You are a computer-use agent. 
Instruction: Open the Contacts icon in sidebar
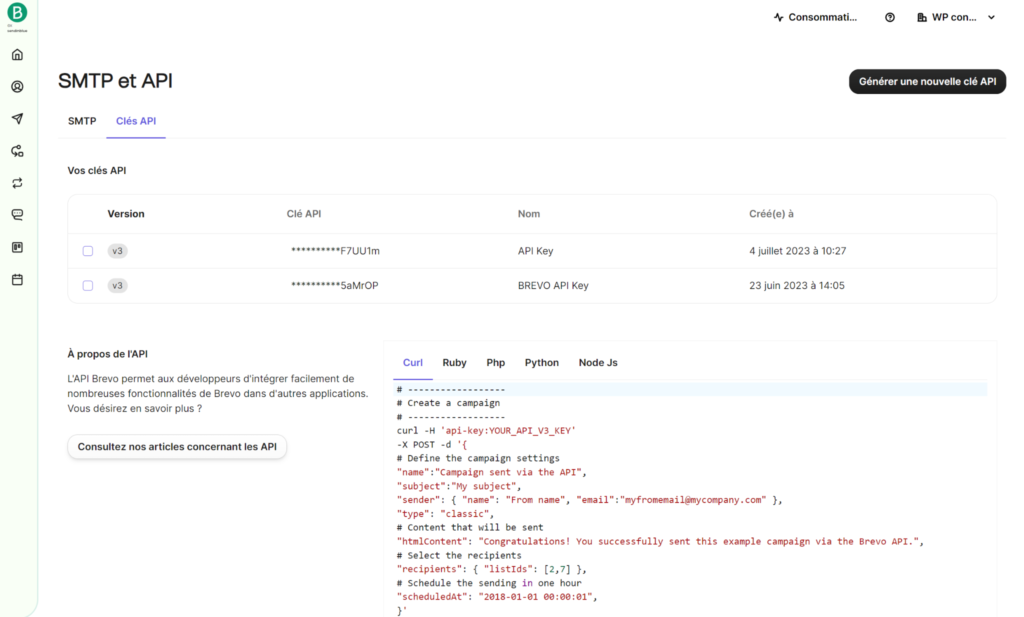pyautogui.click(x=18, y=87)
